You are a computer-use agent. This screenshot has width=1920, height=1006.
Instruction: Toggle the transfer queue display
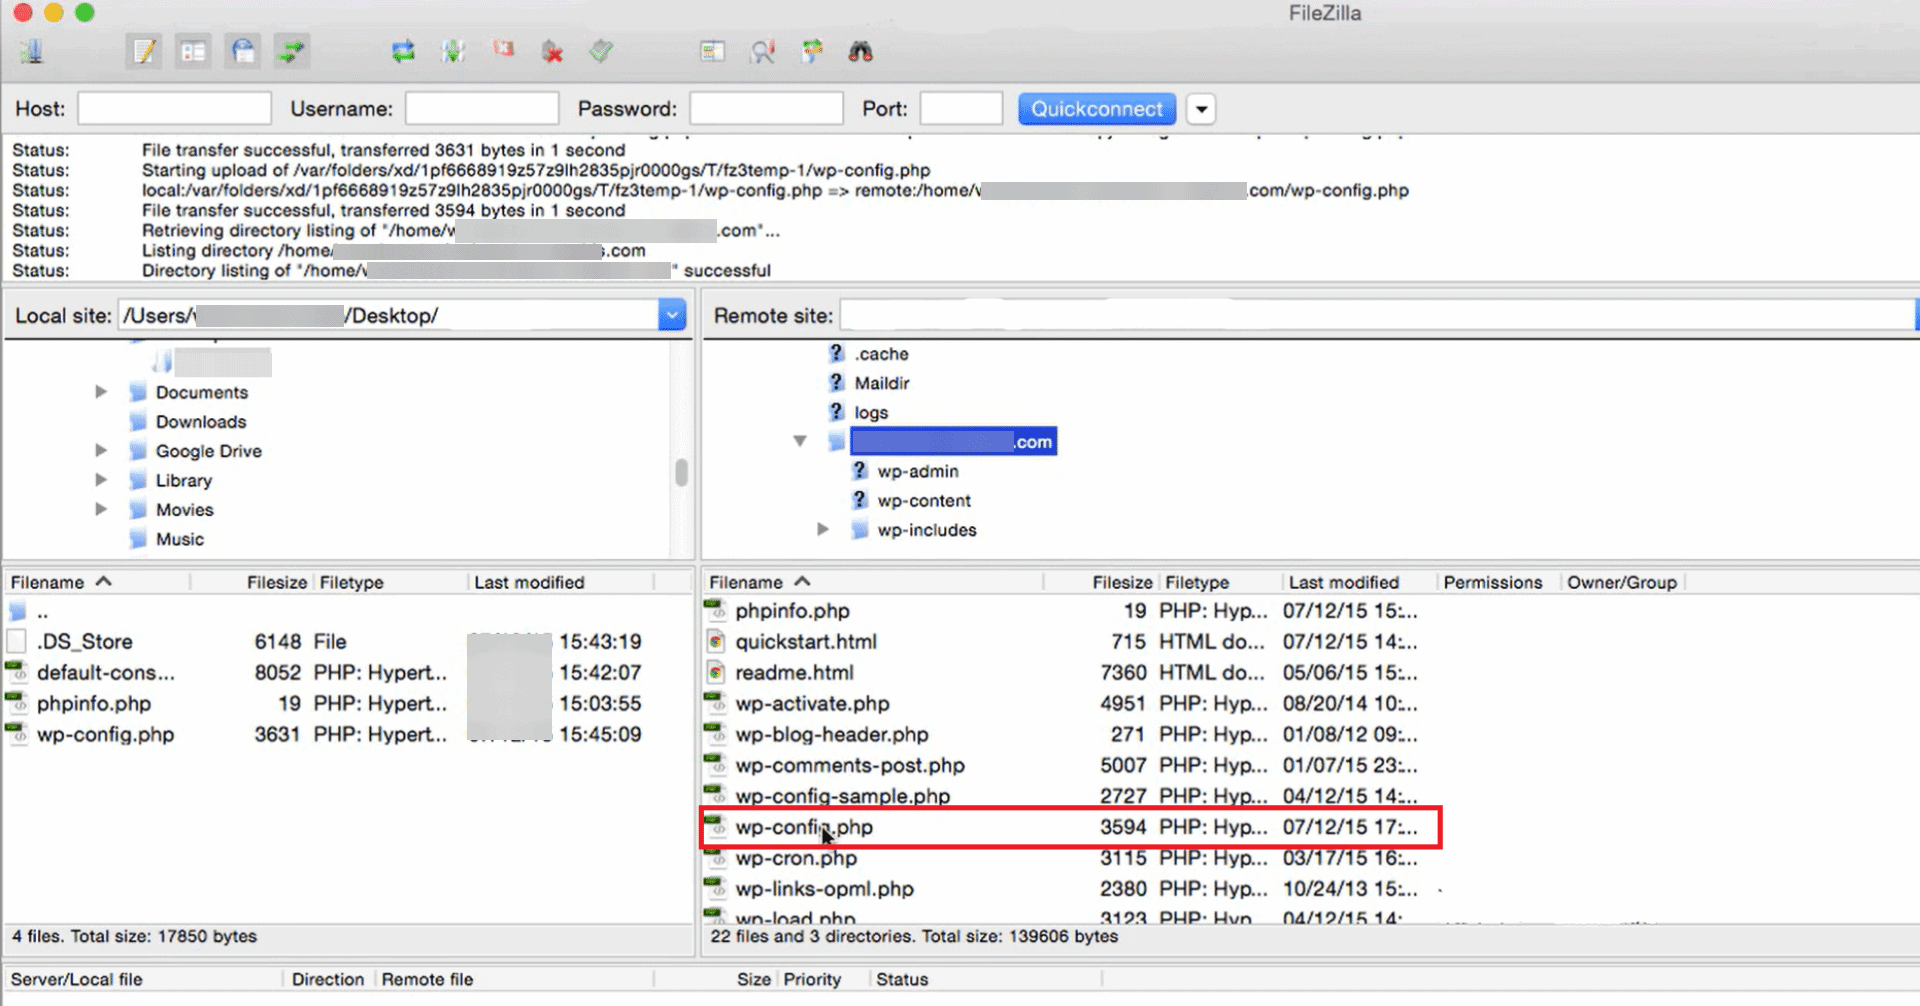tap(292, 51)
